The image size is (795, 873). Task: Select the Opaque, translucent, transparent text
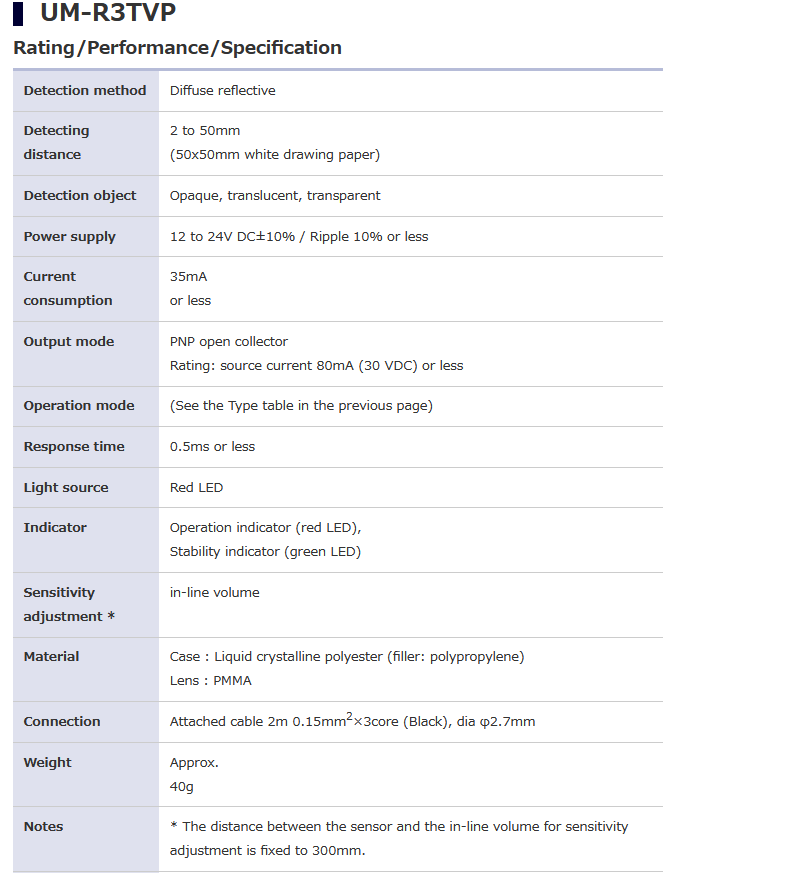[275, 196]
